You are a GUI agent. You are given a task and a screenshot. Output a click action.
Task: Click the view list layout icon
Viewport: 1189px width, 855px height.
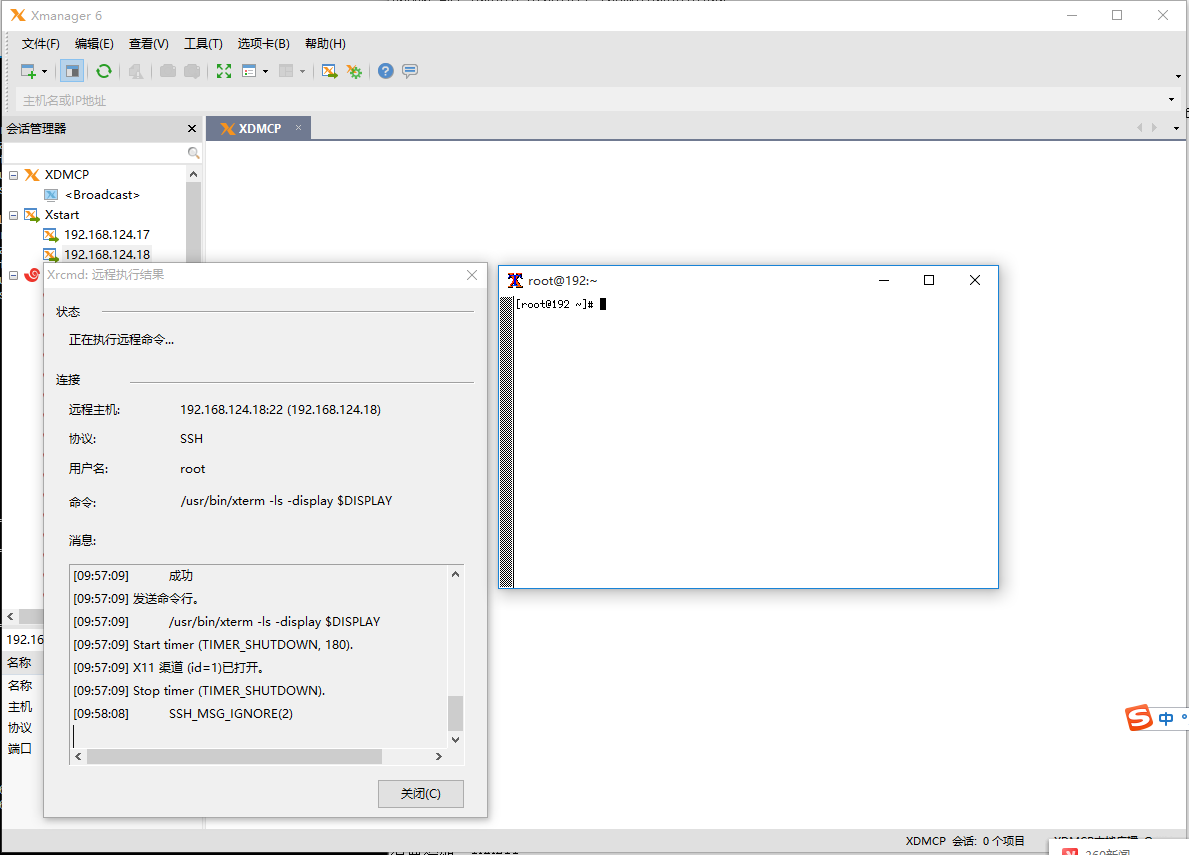click(249, 71)
